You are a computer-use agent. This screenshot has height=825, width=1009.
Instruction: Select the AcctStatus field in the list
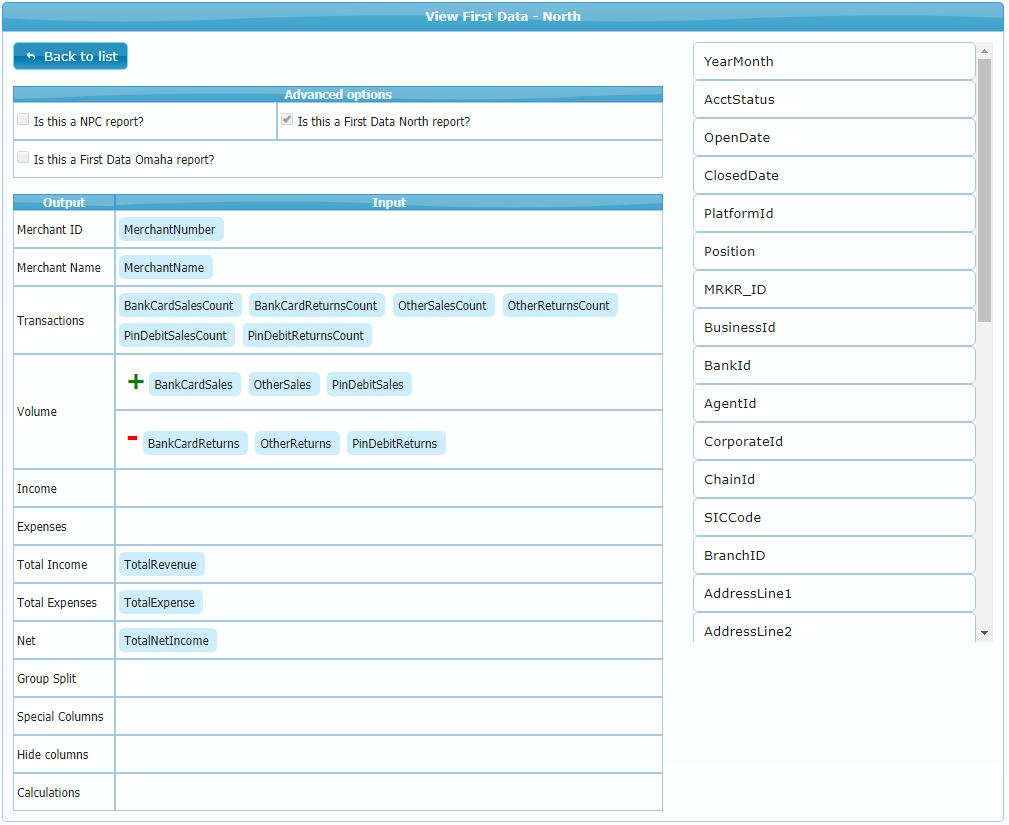pos(833,99)
